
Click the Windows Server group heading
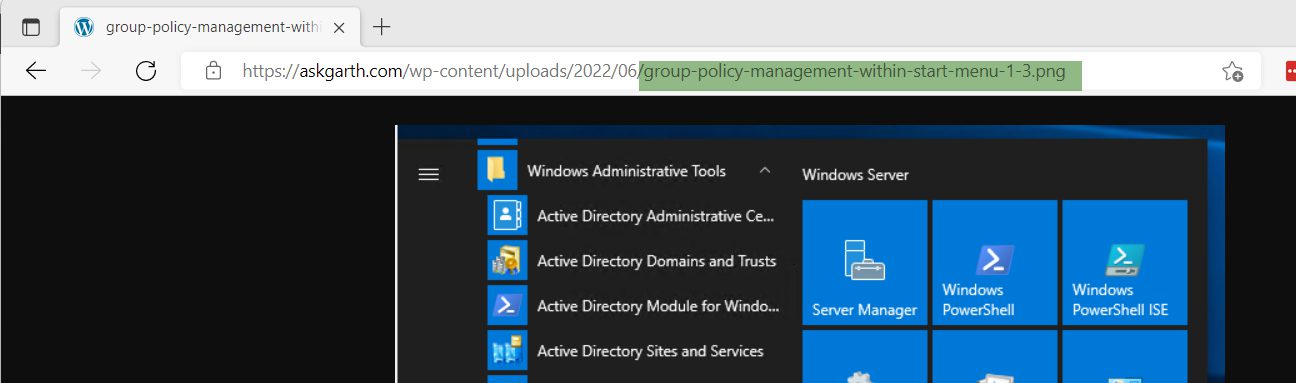click(x=855, y=175)
